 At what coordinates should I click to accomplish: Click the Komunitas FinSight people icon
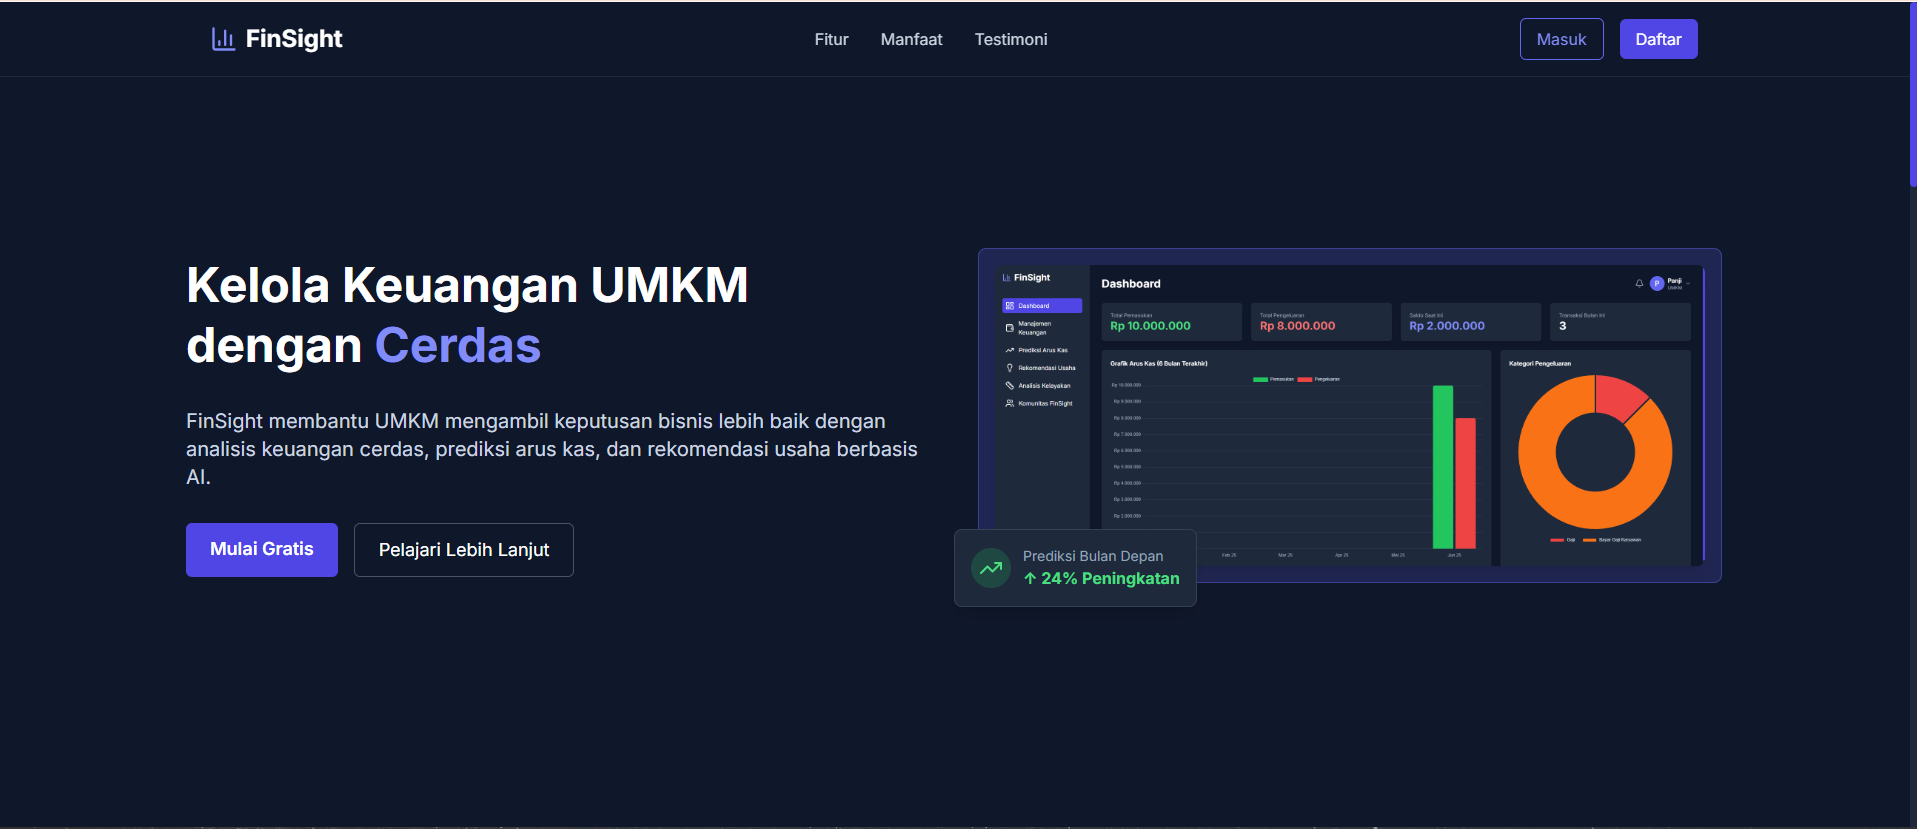click(1009, 403)
